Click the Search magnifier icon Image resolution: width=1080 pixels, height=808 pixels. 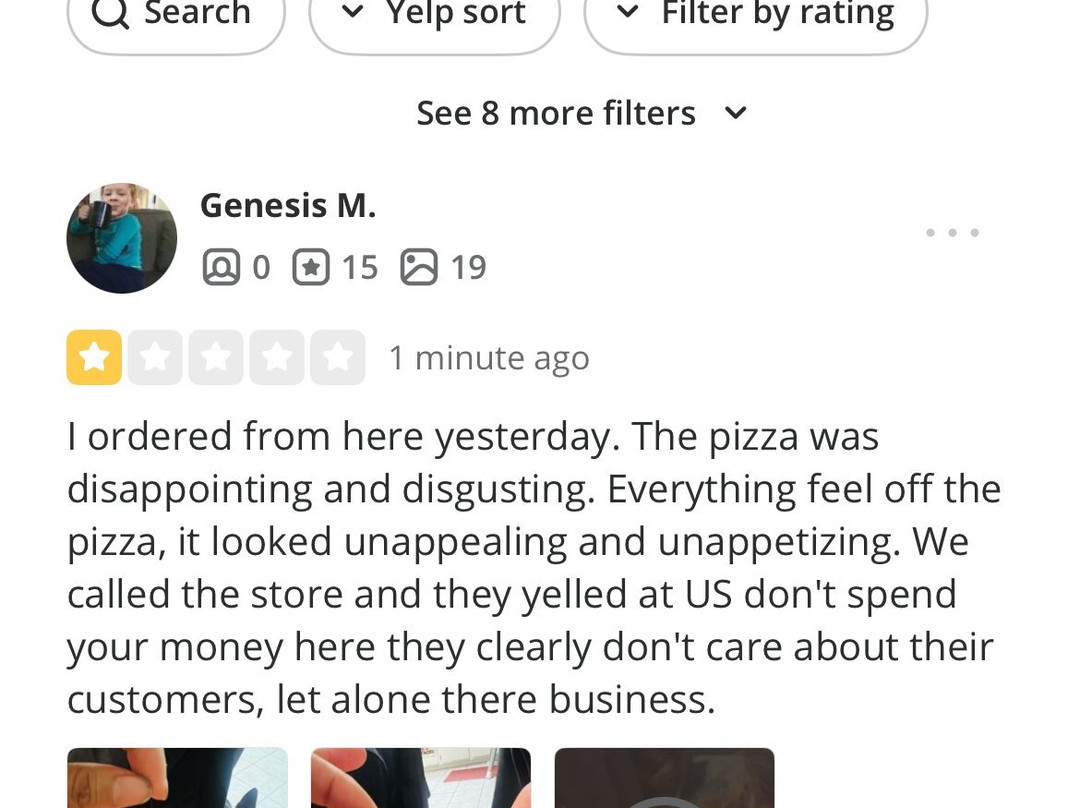tap(110, 14)
